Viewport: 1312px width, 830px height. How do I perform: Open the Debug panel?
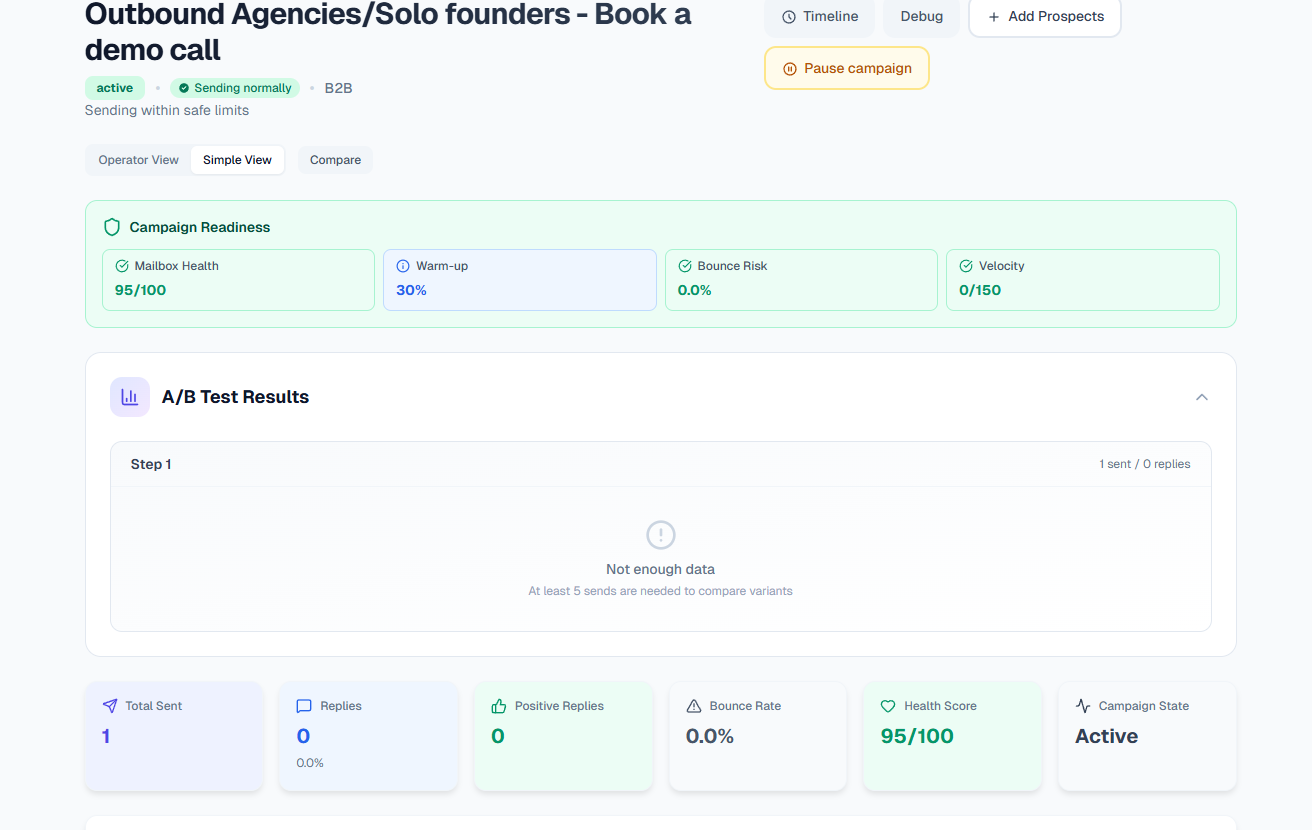click(921, 16)
